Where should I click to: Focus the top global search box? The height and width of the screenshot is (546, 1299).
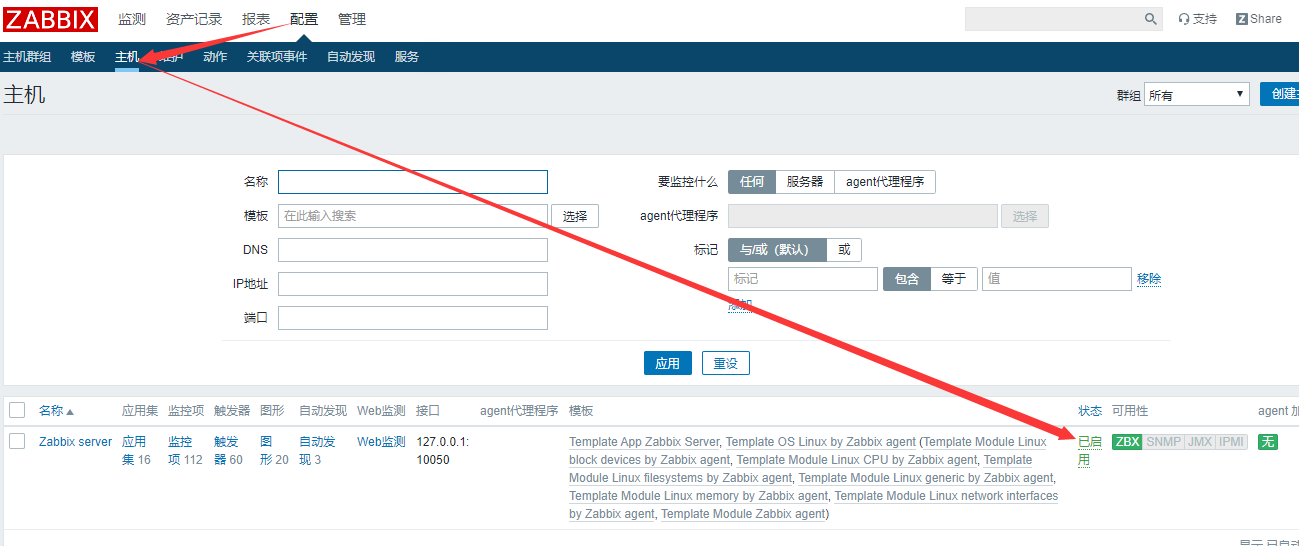tap(1053, 19)
